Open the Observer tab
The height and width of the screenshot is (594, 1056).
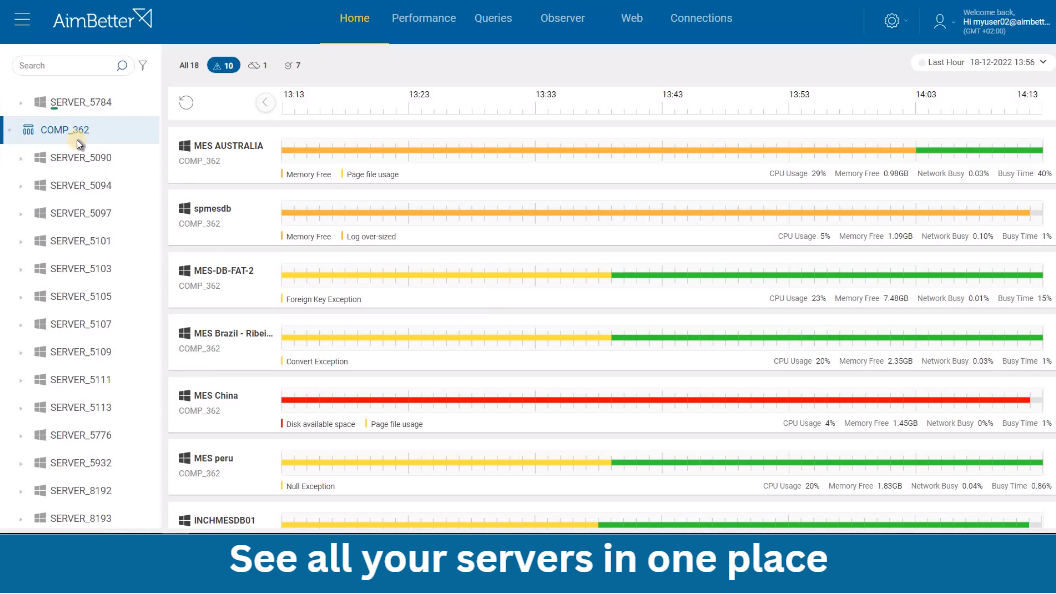coord(562,18)
